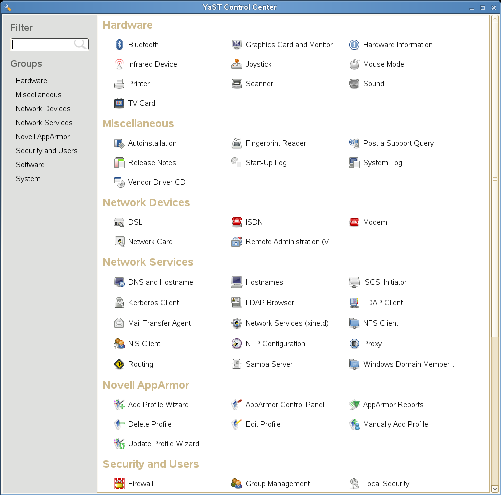Open the AppArmor Reports icon
Image resolution: width=501 pixels, height=495 pixels.
pyautogui.click(x=354, y=405)
